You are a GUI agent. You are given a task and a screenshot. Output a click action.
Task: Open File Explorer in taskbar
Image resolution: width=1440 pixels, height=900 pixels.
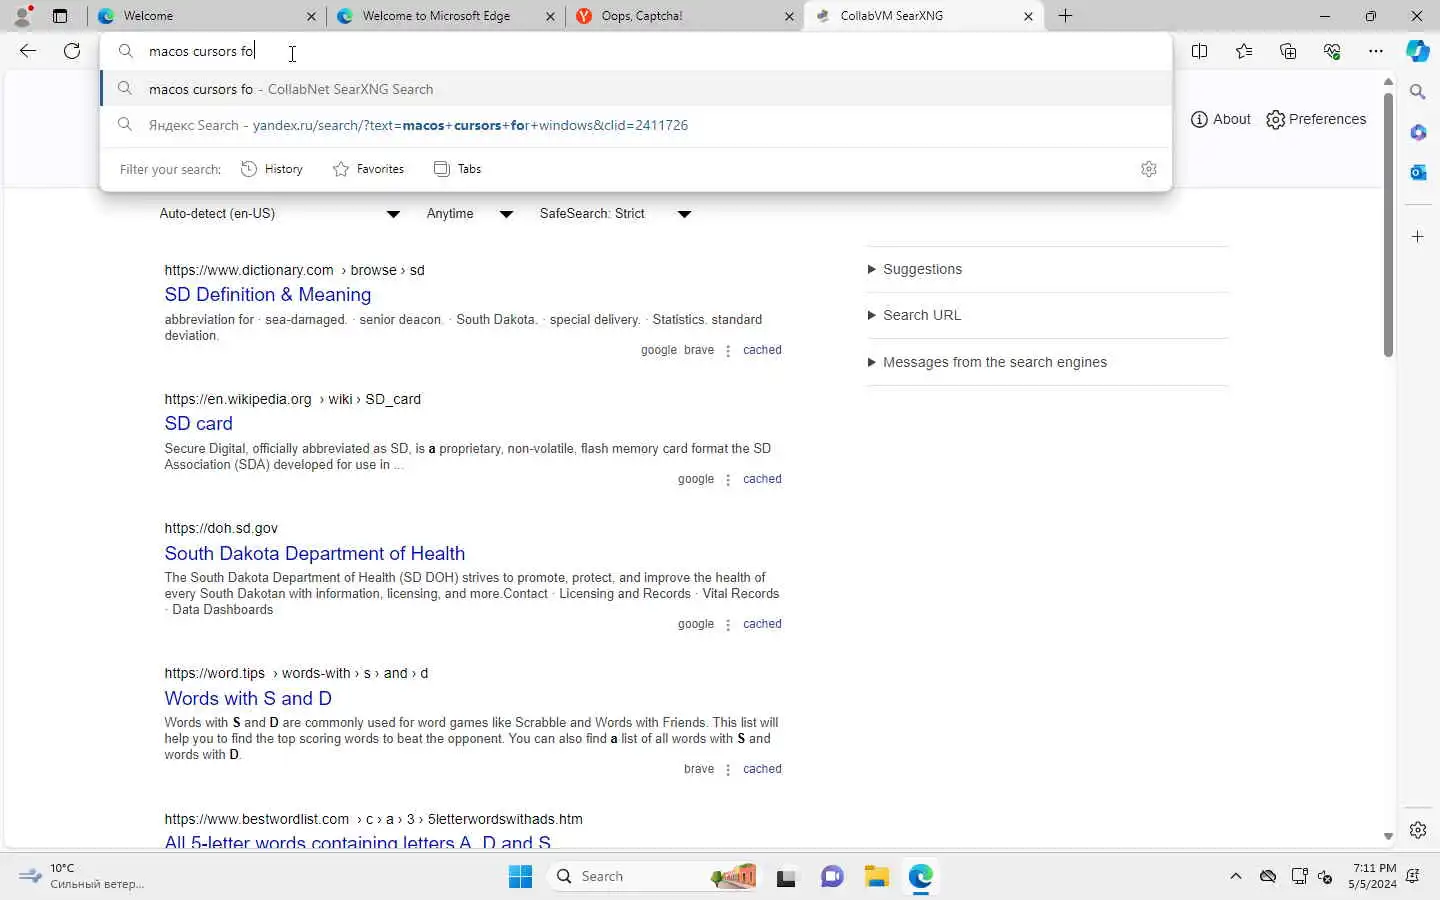tap(877, 877)
